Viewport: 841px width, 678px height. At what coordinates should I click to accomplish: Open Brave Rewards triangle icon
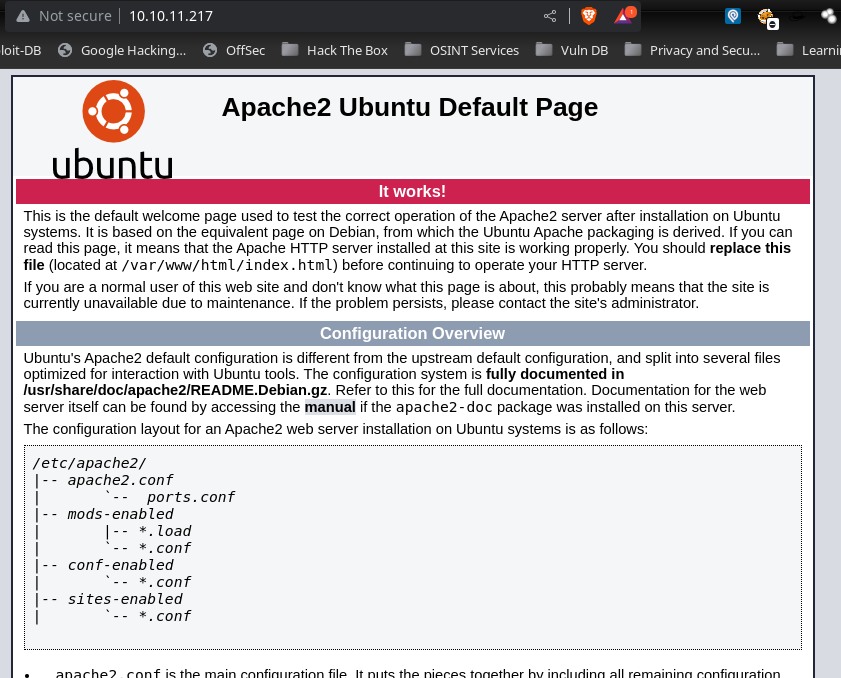coord(624,16)
